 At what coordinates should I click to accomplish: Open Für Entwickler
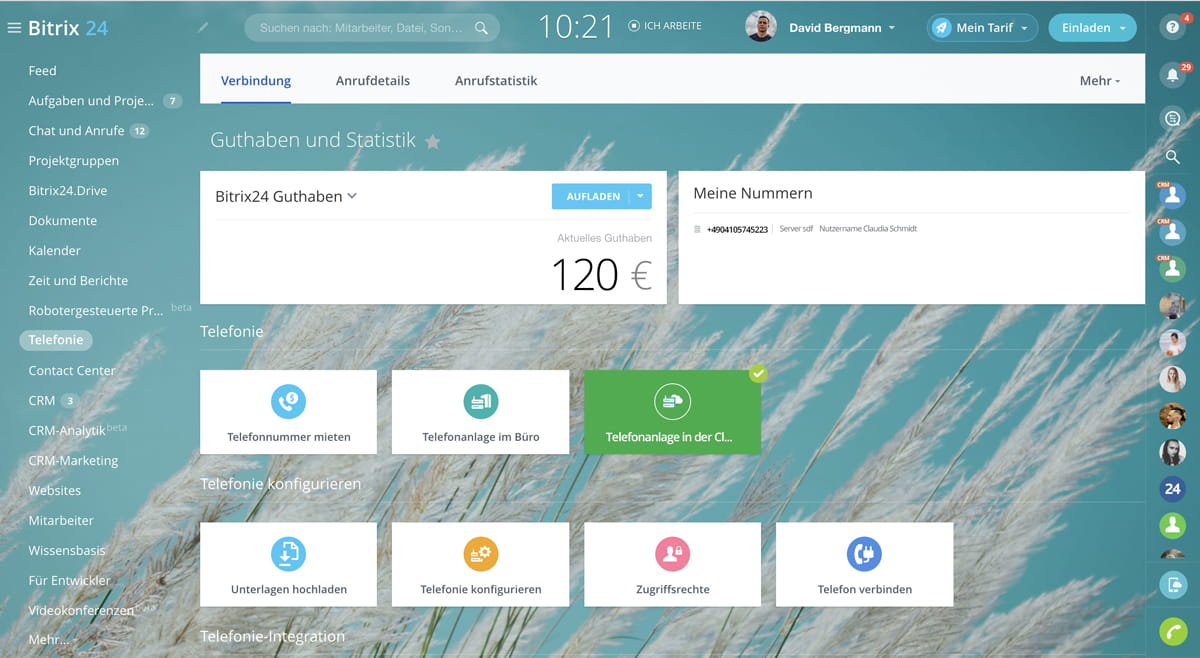point(70,581)
